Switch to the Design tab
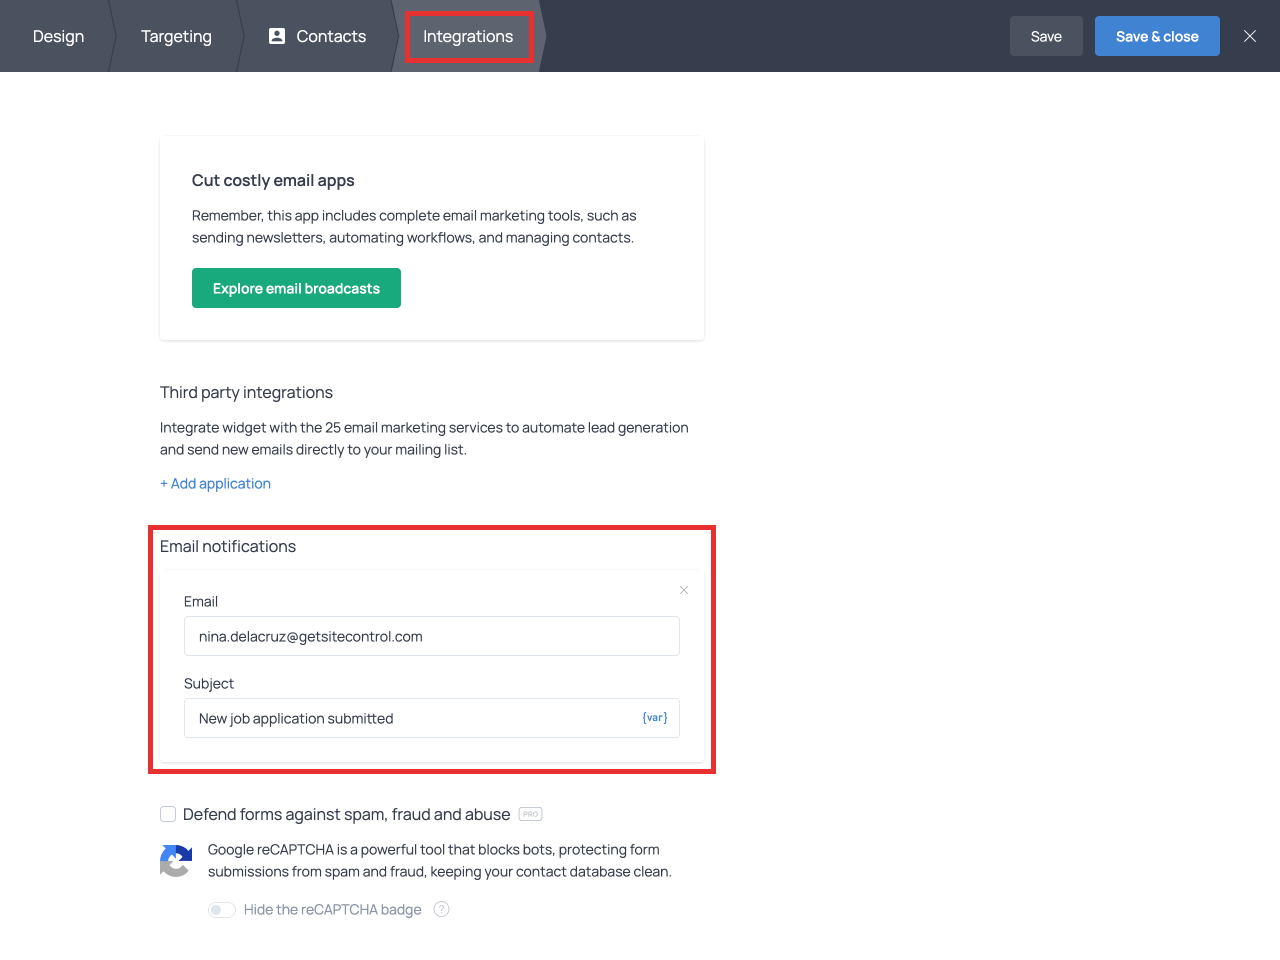Screen dimensions: 1280x960 (x=58, y=36)
